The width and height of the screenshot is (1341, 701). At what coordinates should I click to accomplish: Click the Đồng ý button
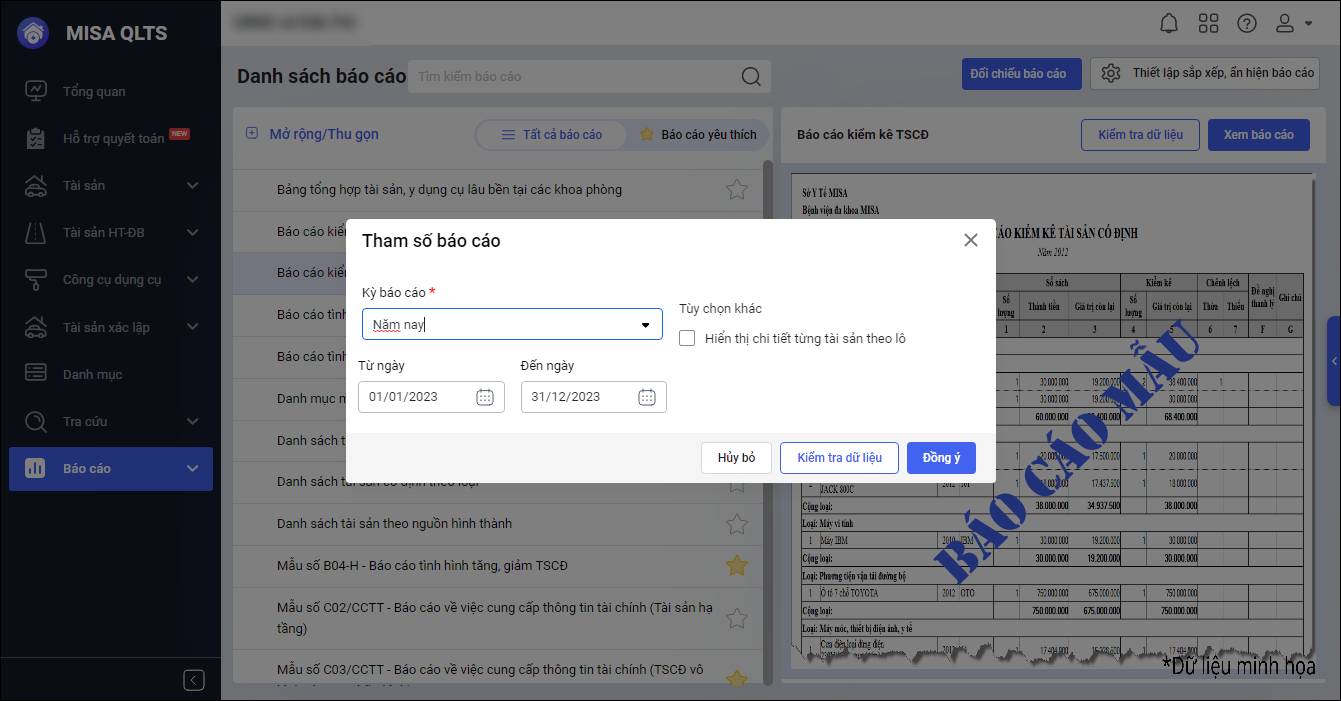[941, 458]
